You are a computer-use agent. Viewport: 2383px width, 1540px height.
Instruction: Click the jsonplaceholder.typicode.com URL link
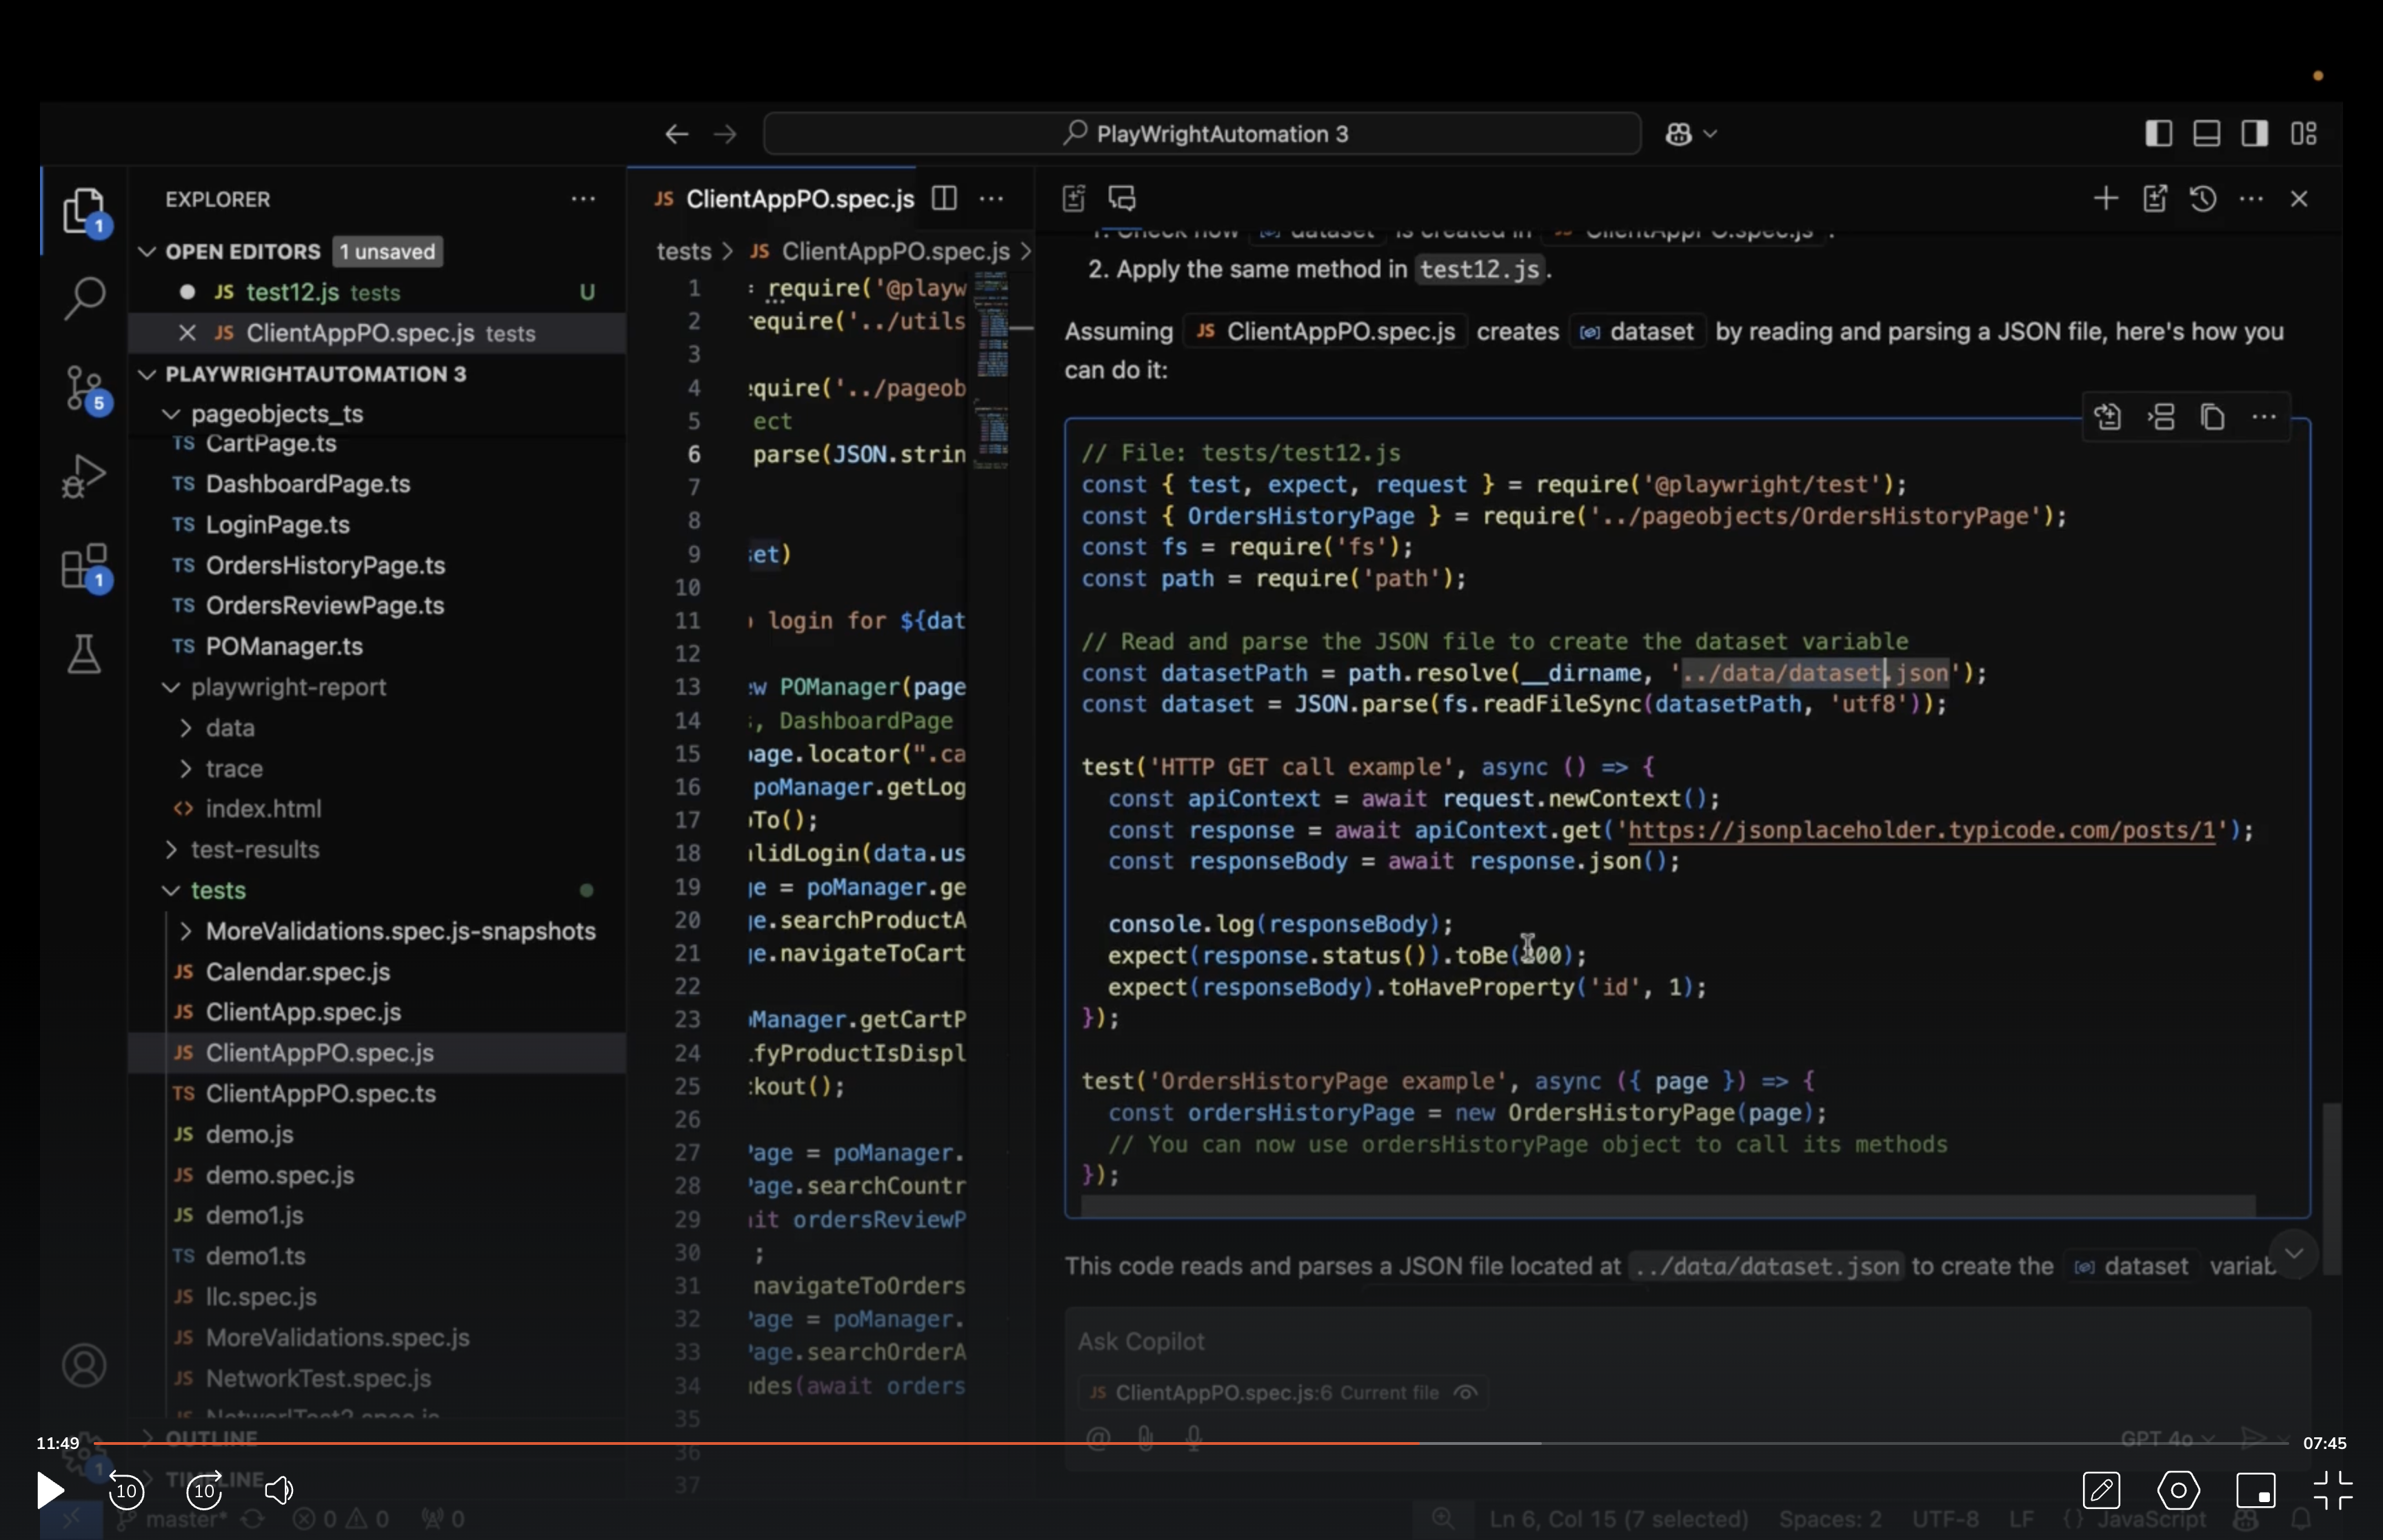(1922, 831)
